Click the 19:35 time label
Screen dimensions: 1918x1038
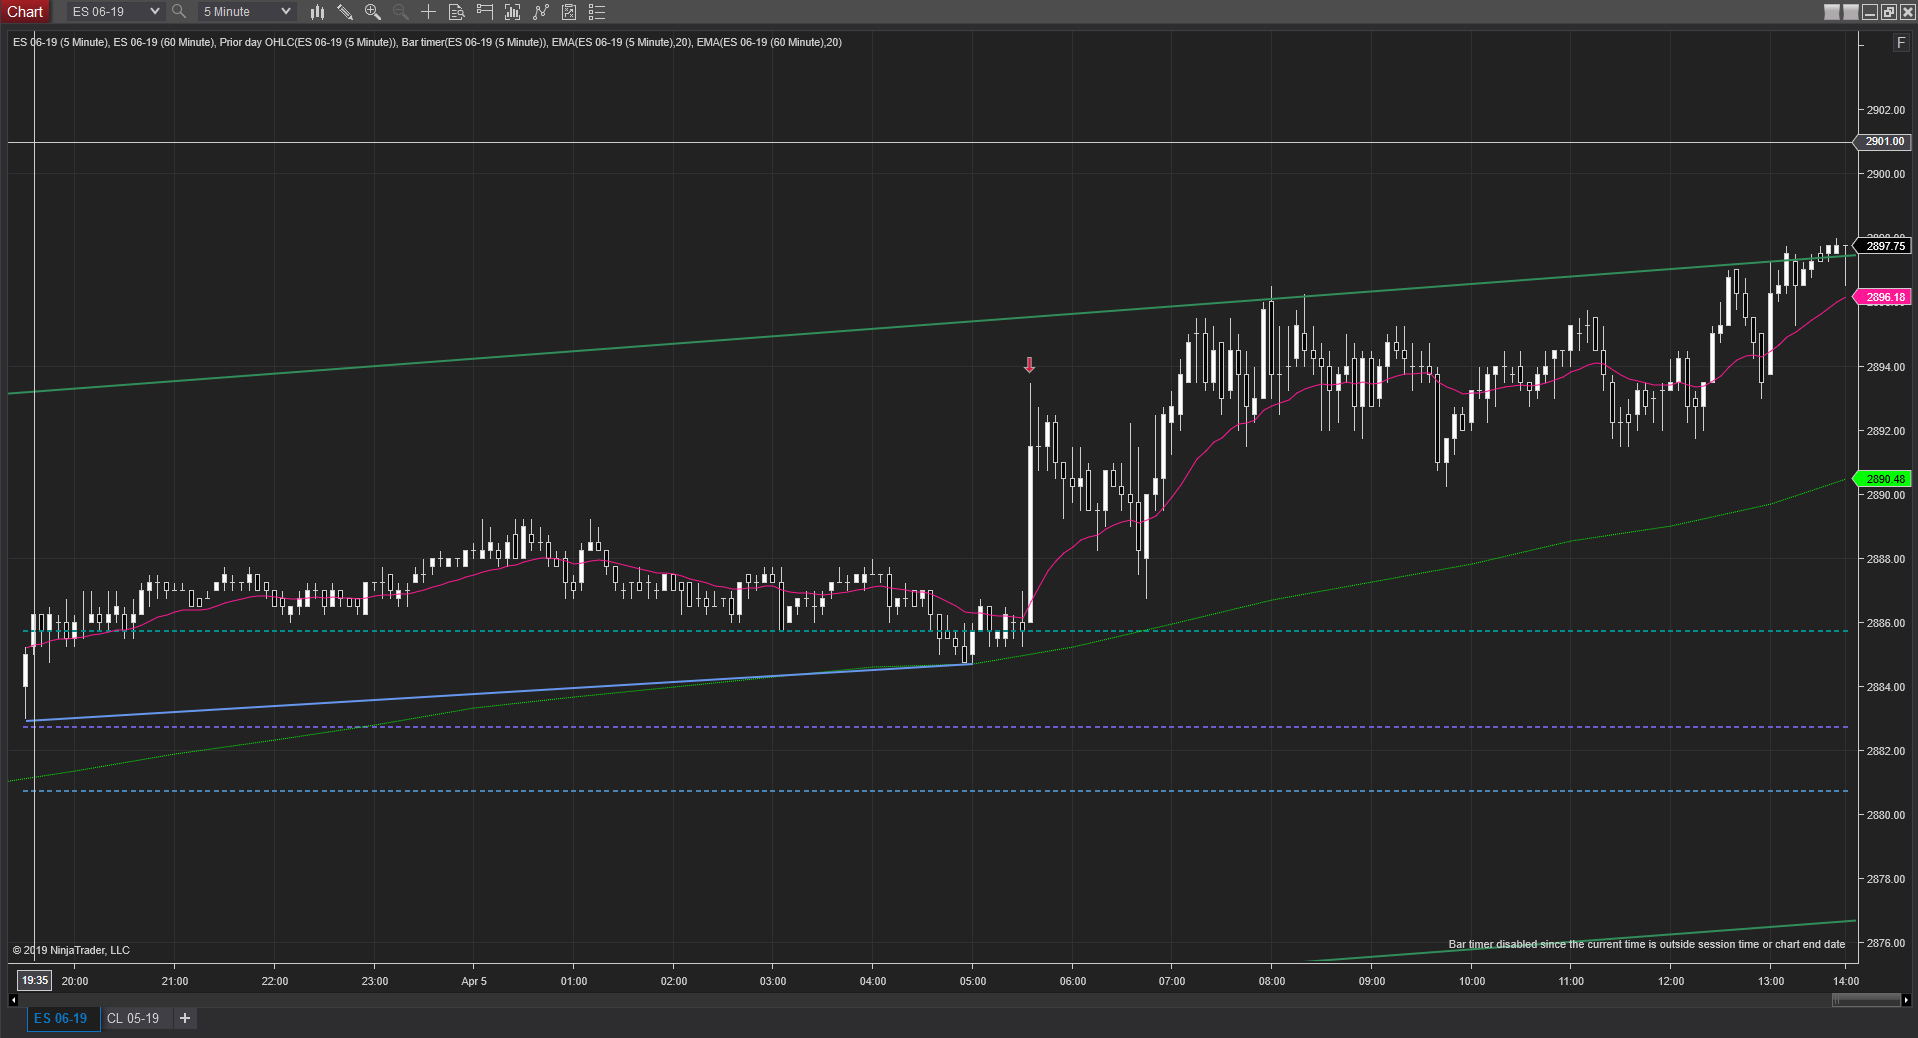tap(35, 981)
